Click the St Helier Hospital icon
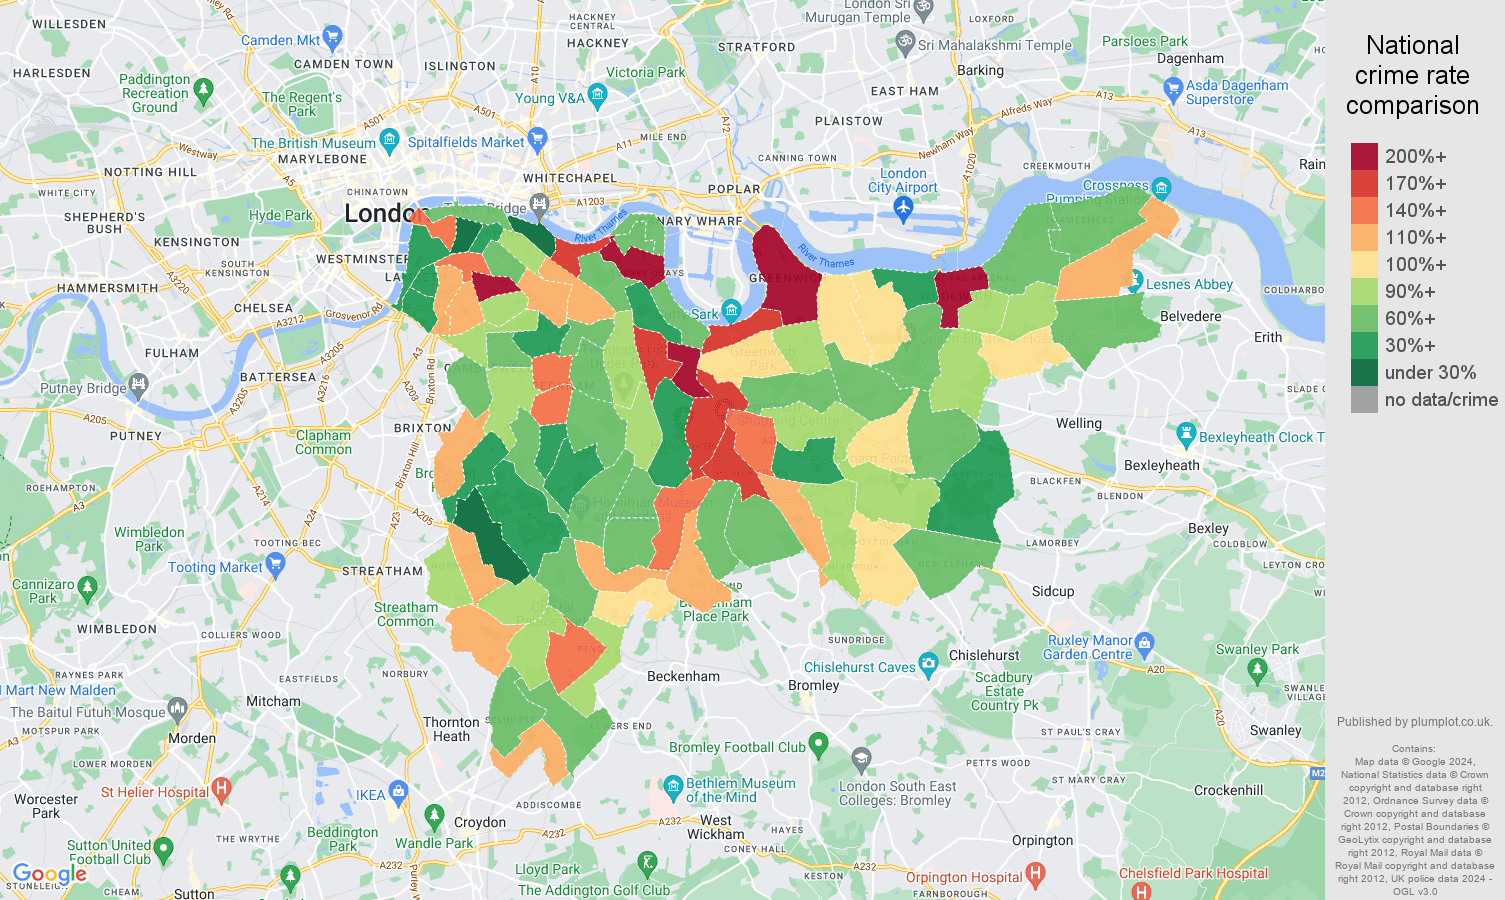The width and height of the screenshot is (1505, 900). point(222,790)
